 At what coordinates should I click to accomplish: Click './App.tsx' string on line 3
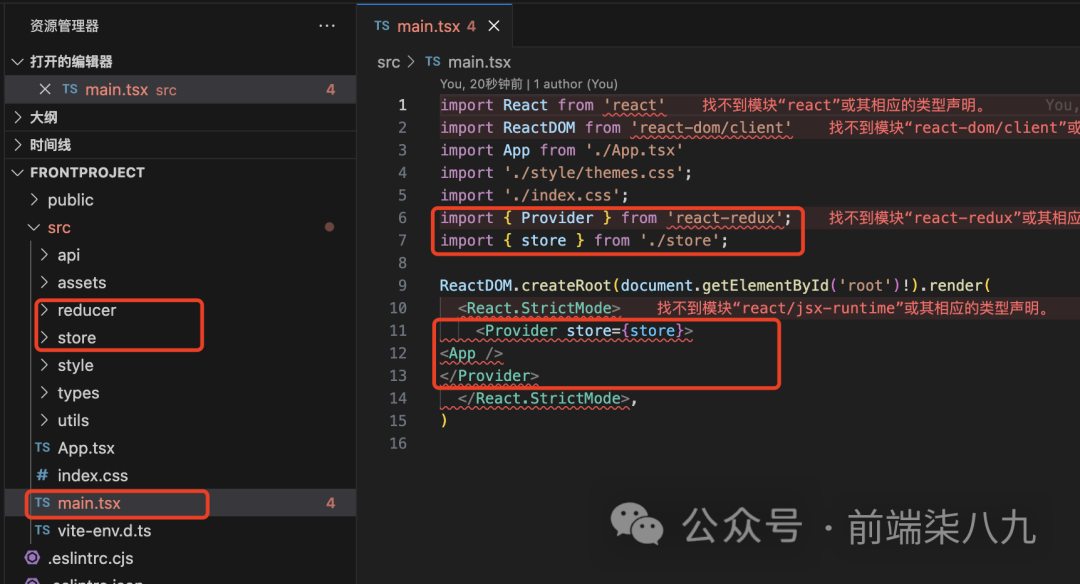pyautogui.click(x=634, y=150)
